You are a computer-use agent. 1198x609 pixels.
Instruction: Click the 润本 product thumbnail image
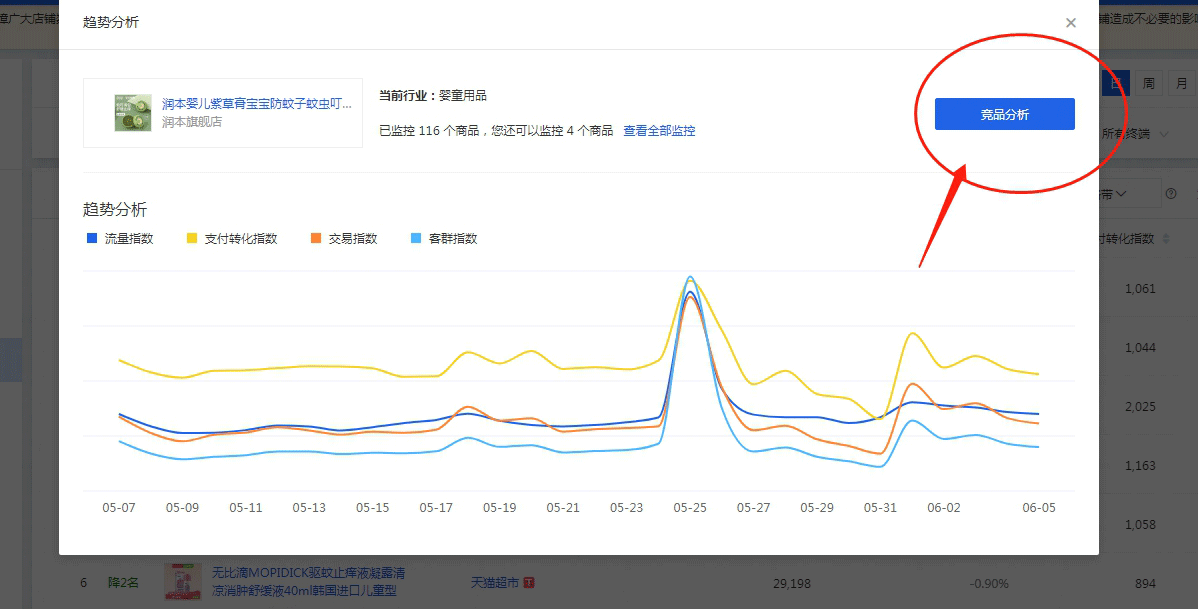(x=133, y=113)
